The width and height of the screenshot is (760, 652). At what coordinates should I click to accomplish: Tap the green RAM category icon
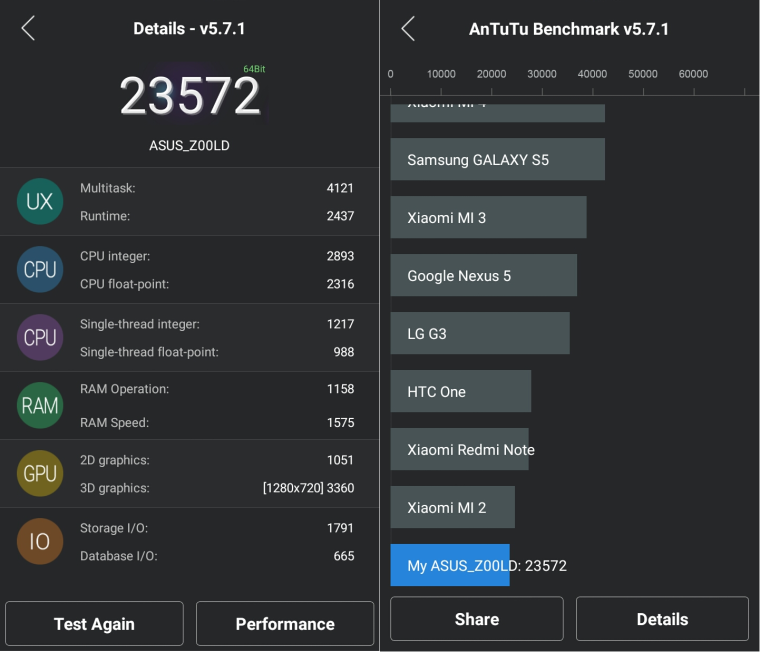[40, 406]
